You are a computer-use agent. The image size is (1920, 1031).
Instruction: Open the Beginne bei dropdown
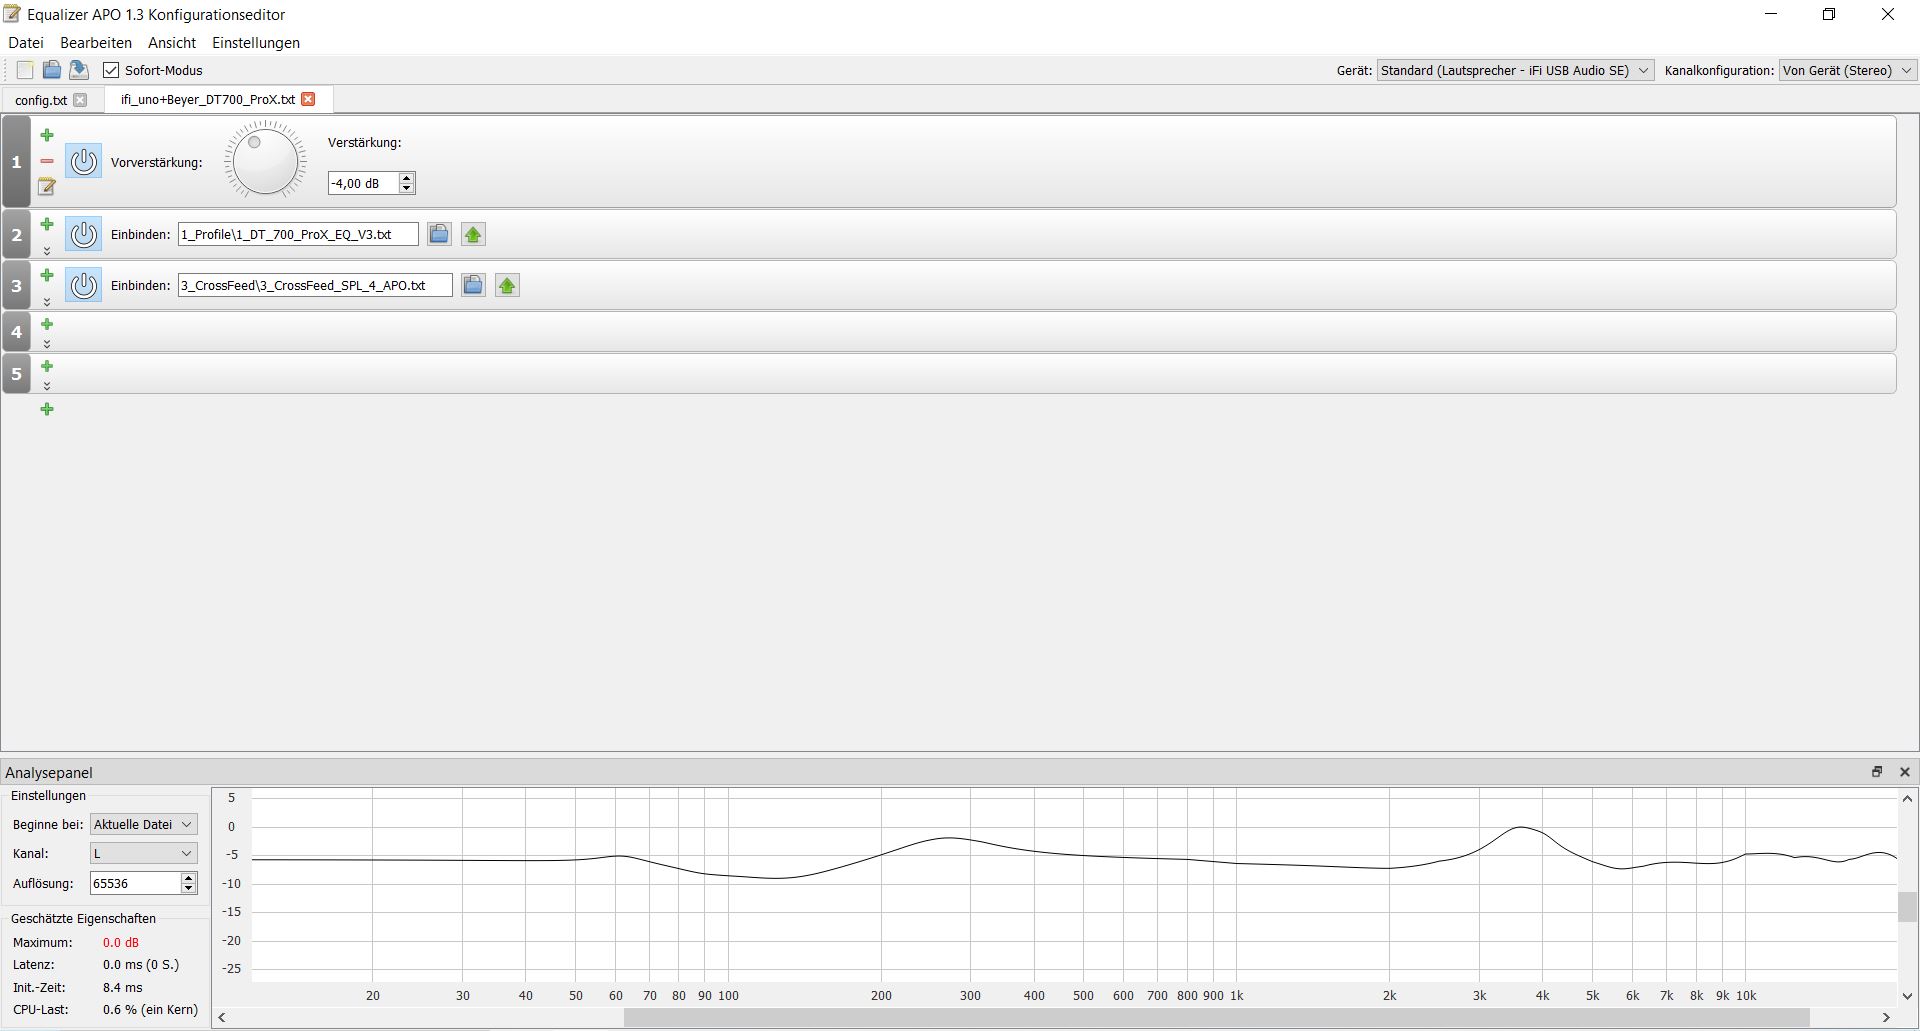(x=144, y=824)
